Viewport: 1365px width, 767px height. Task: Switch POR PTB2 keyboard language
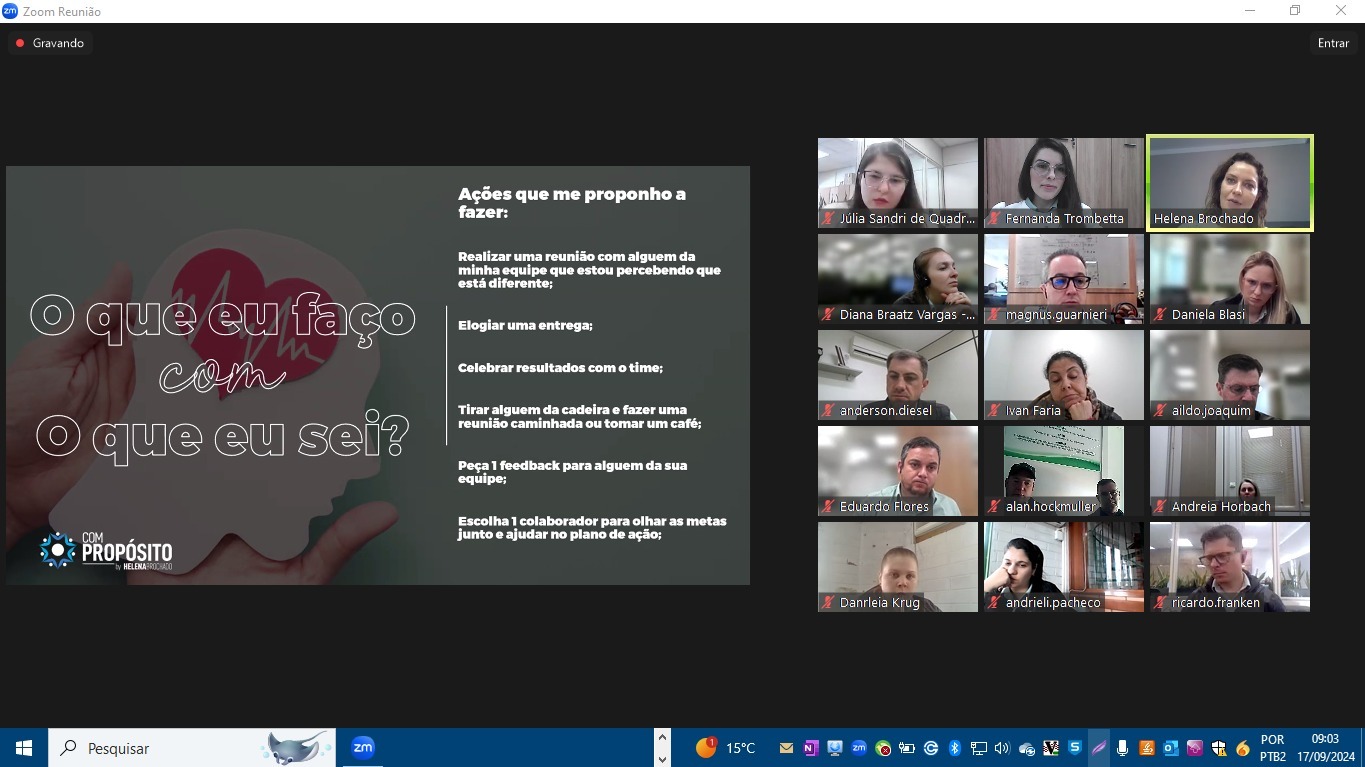coord(1272,748)
